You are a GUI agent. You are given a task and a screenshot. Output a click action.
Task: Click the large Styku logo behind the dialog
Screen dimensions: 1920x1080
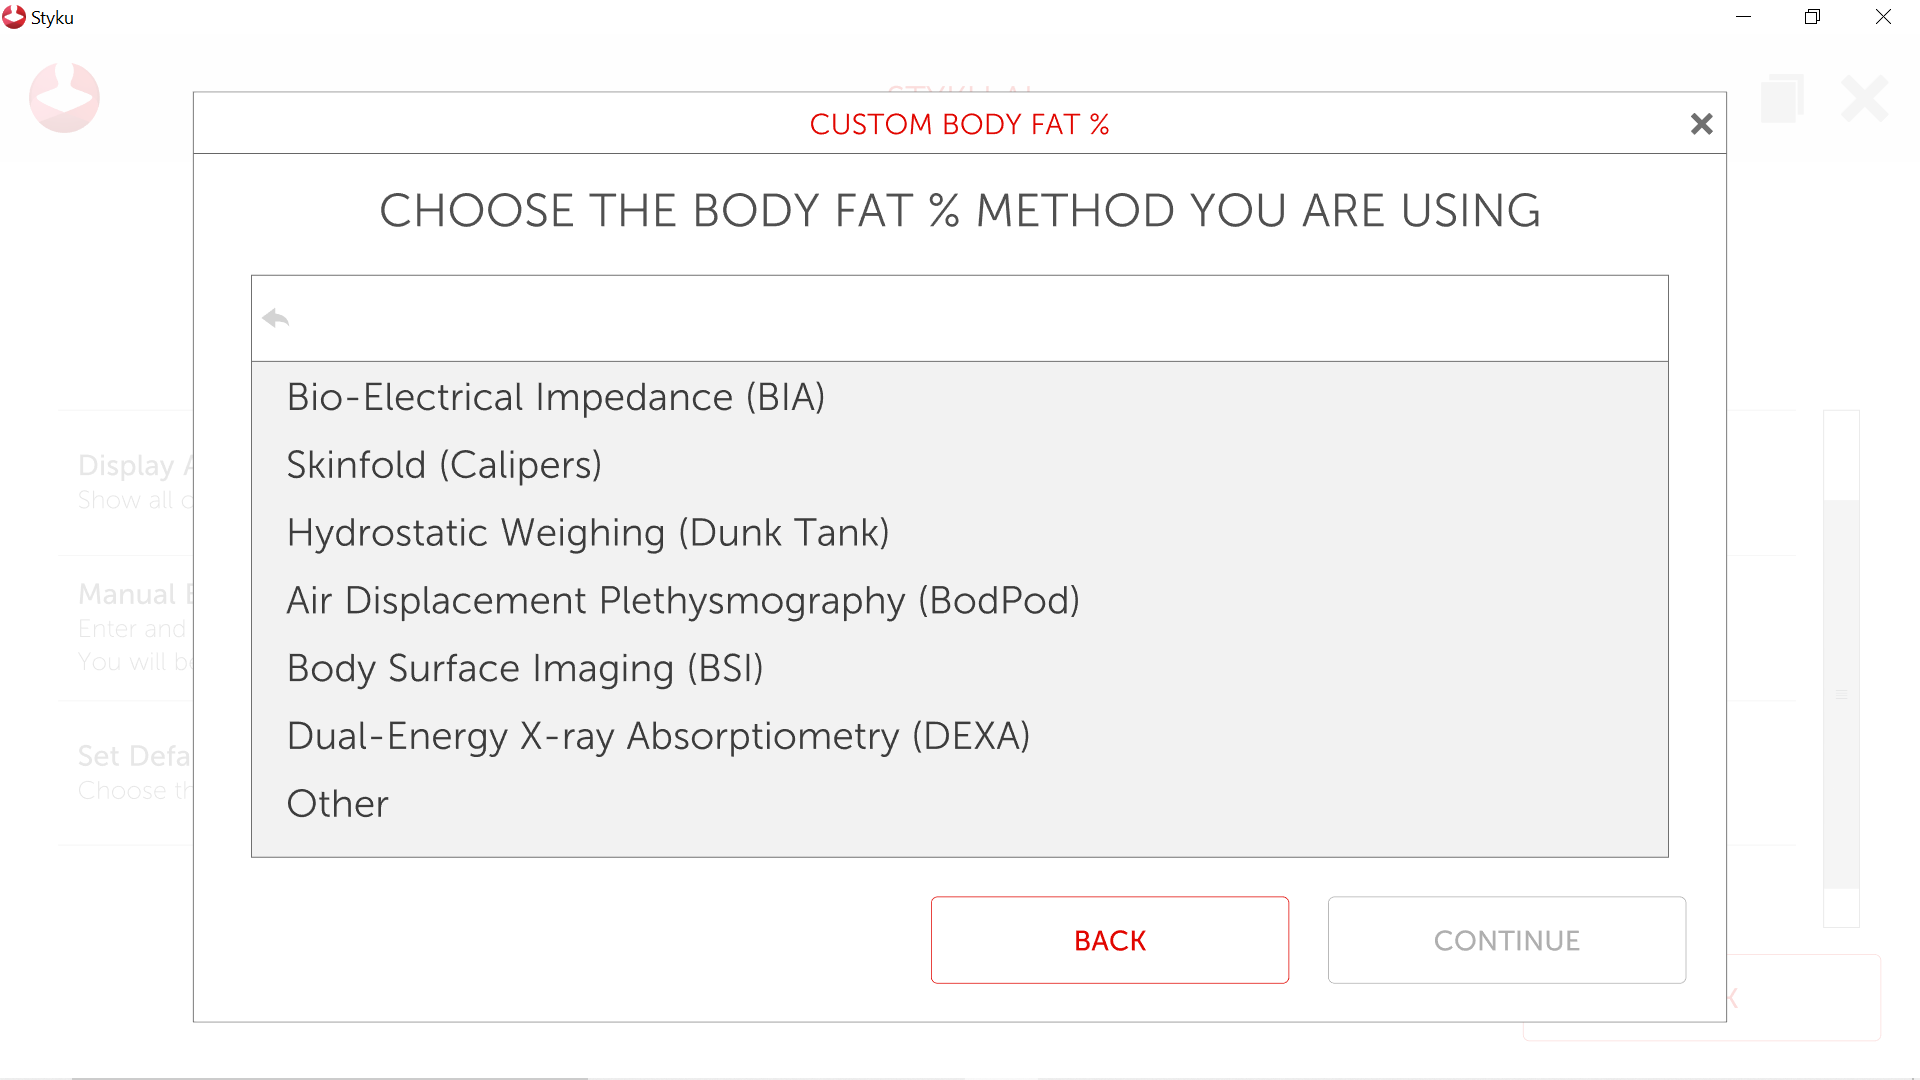pyautogui.click(x=64, y=98)
